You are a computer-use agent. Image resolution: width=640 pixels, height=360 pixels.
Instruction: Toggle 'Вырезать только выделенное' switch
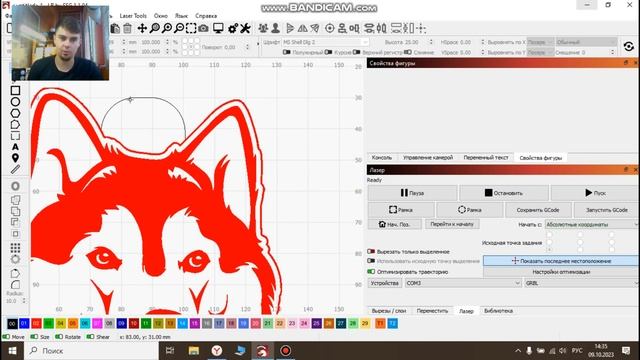(x=371, y=251)
